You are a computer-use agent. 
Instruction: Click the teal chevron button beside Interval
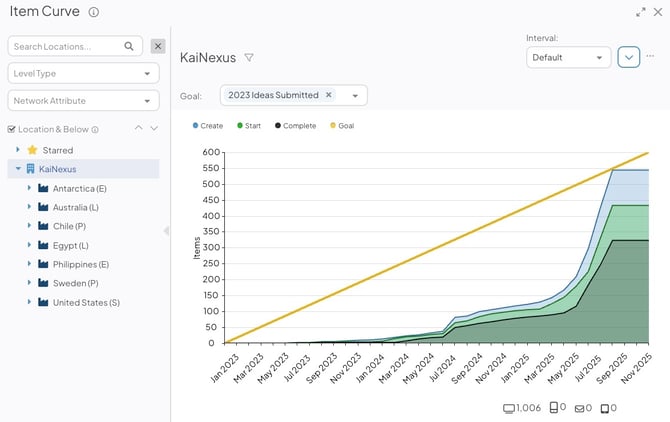[629, 57]
